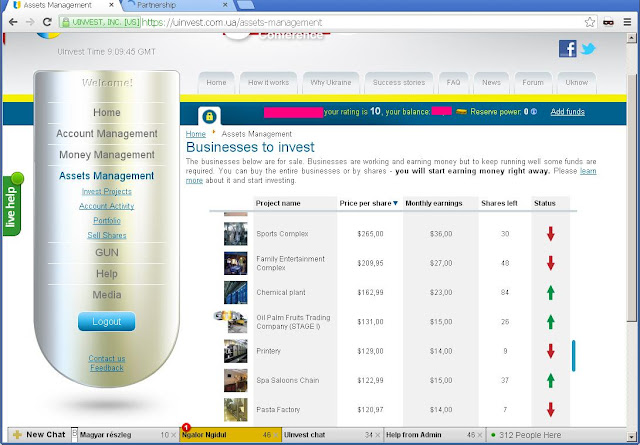The image size is (640, 445).
Task: Click the Reserve power info icon
Action: (x=534, y=111)
